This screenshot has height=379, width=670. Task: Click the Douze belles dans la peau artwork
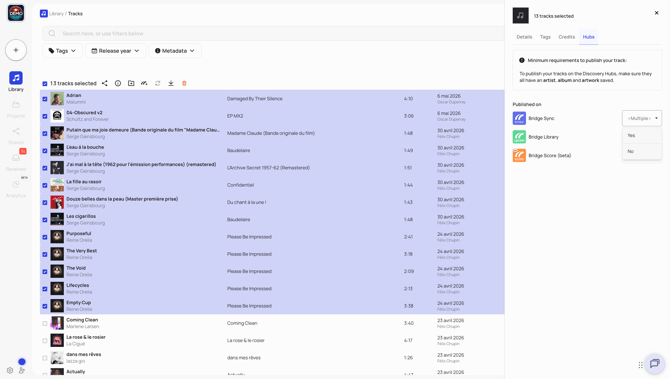57,202
